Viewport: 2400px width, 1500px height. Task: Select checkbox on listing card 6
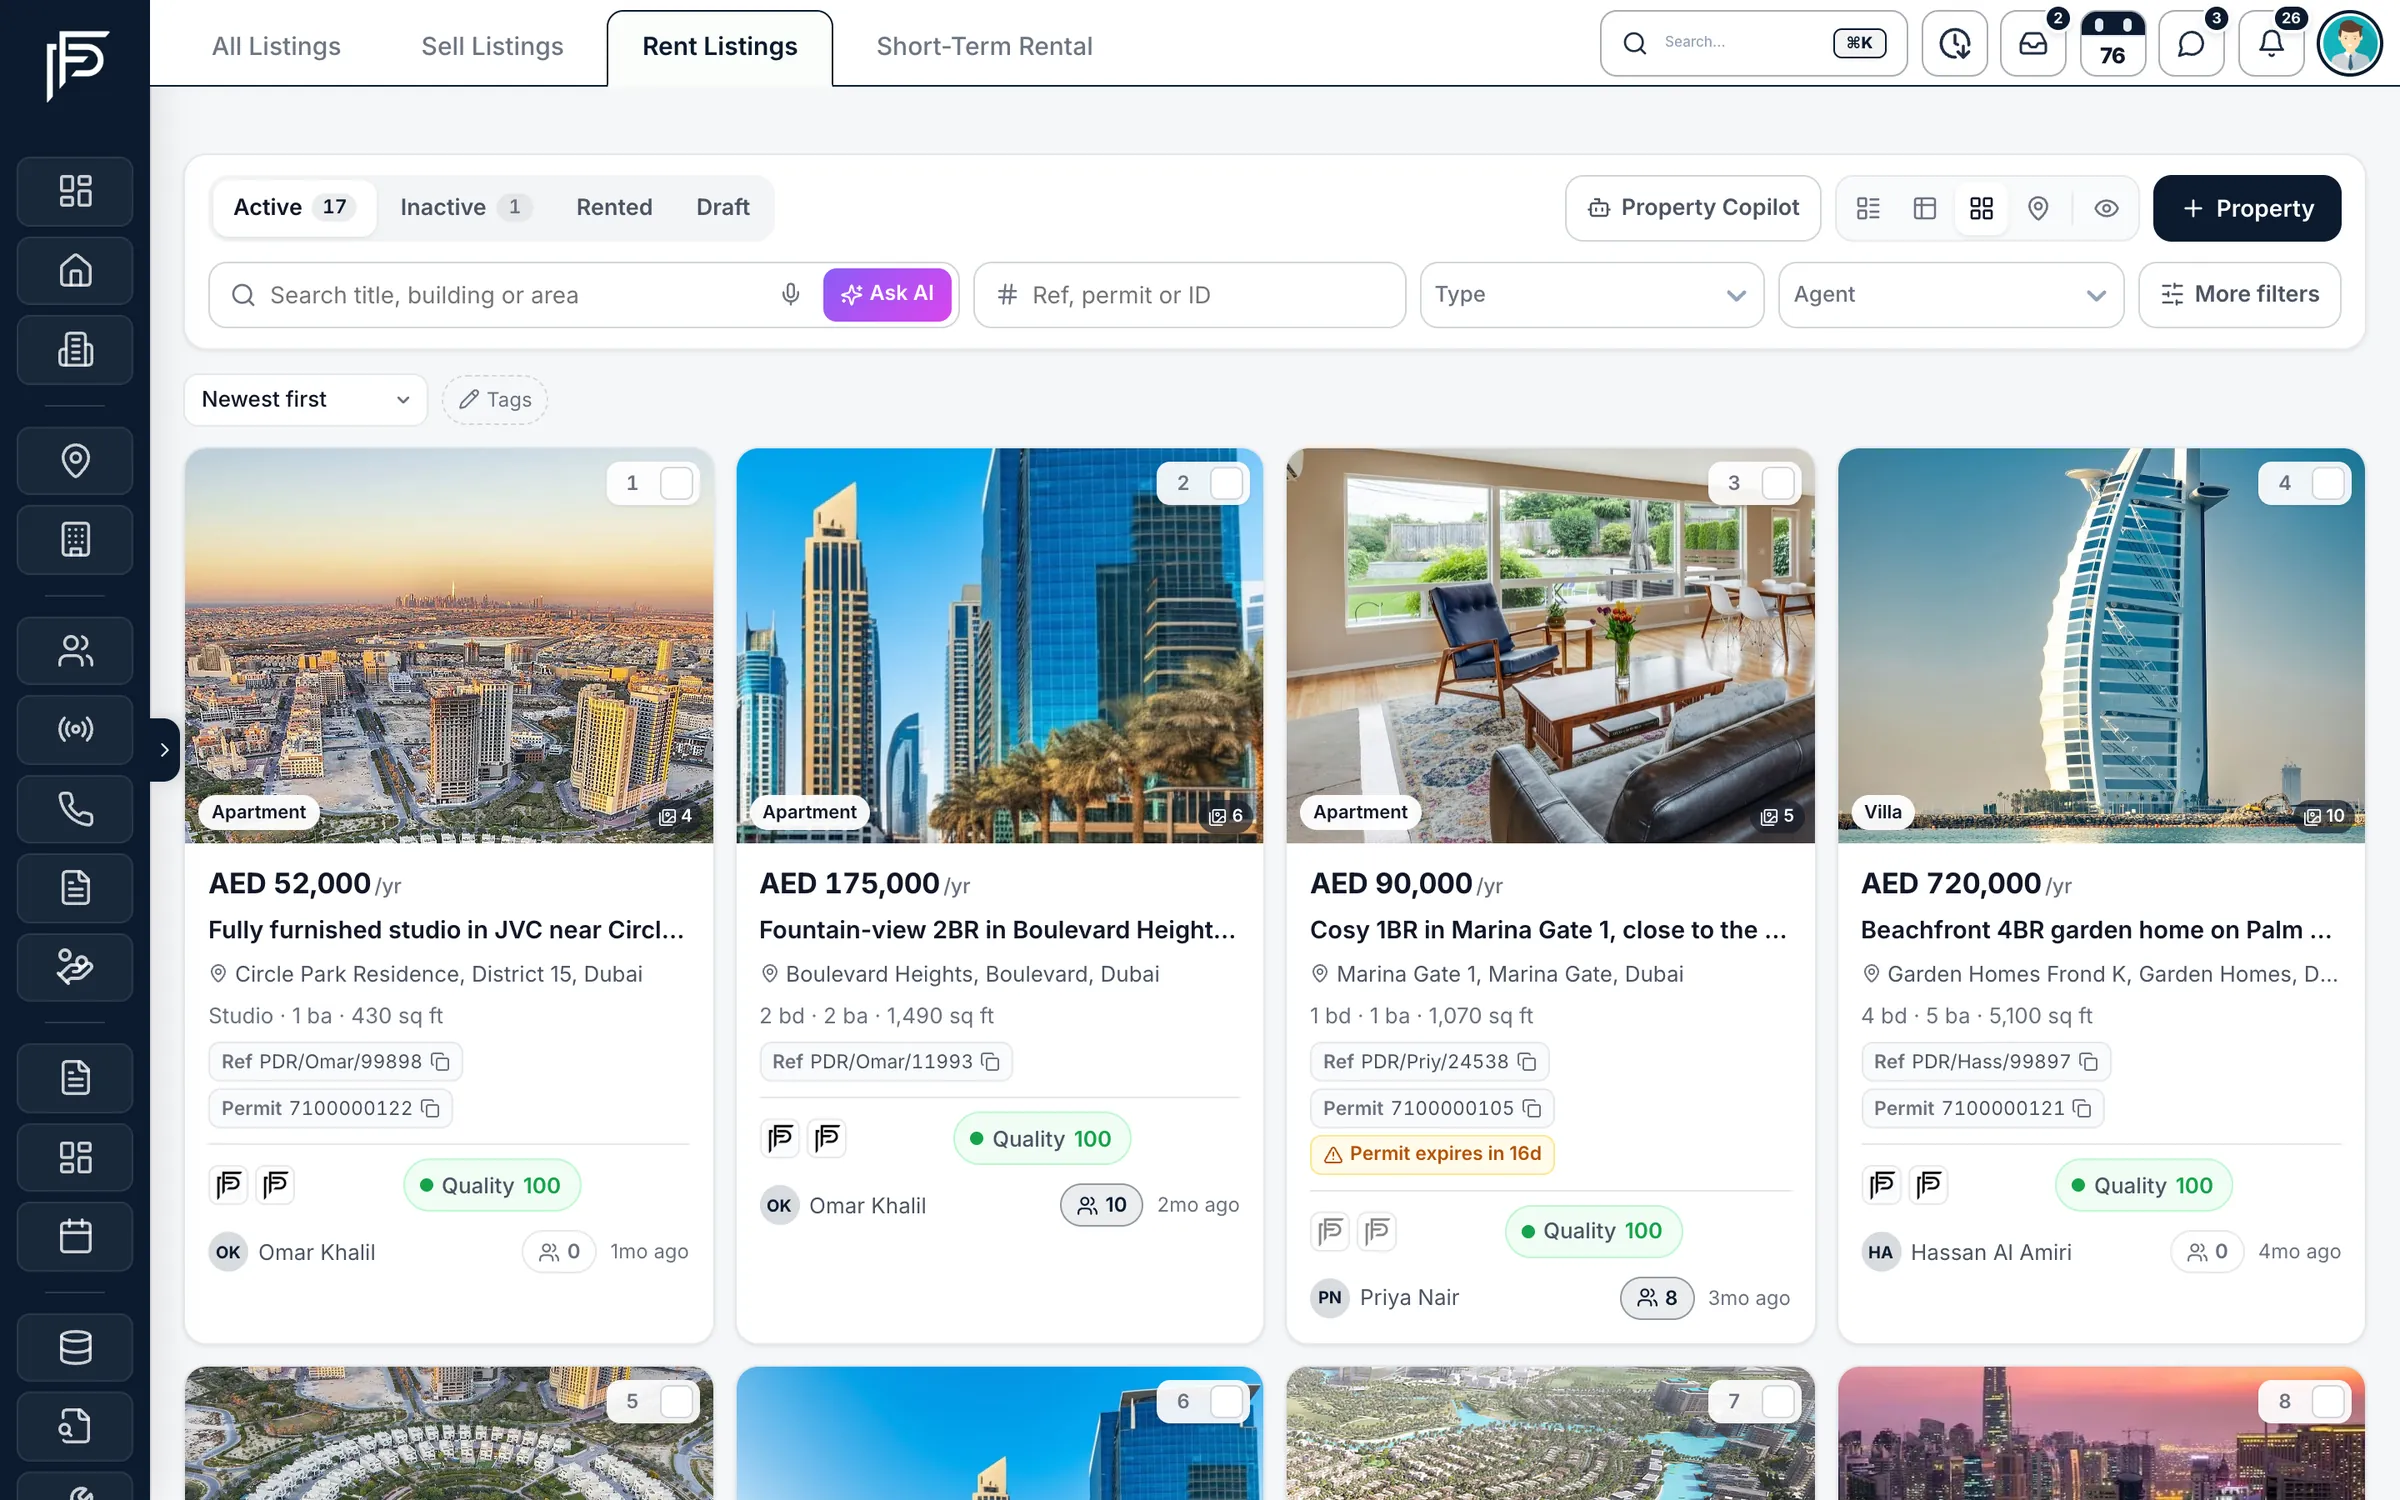[x=1227, y=1401]
